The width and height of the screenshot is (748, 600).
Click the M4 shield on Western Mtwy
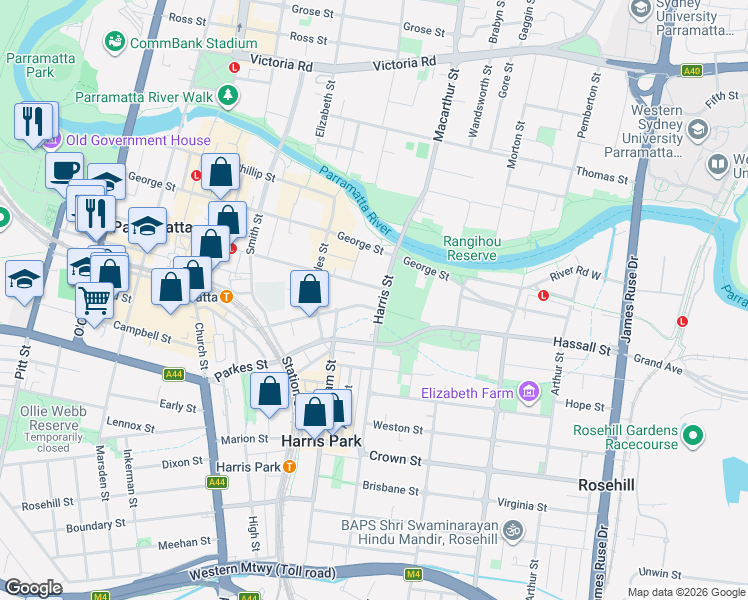pyautogui.click(x=413, y=574)
